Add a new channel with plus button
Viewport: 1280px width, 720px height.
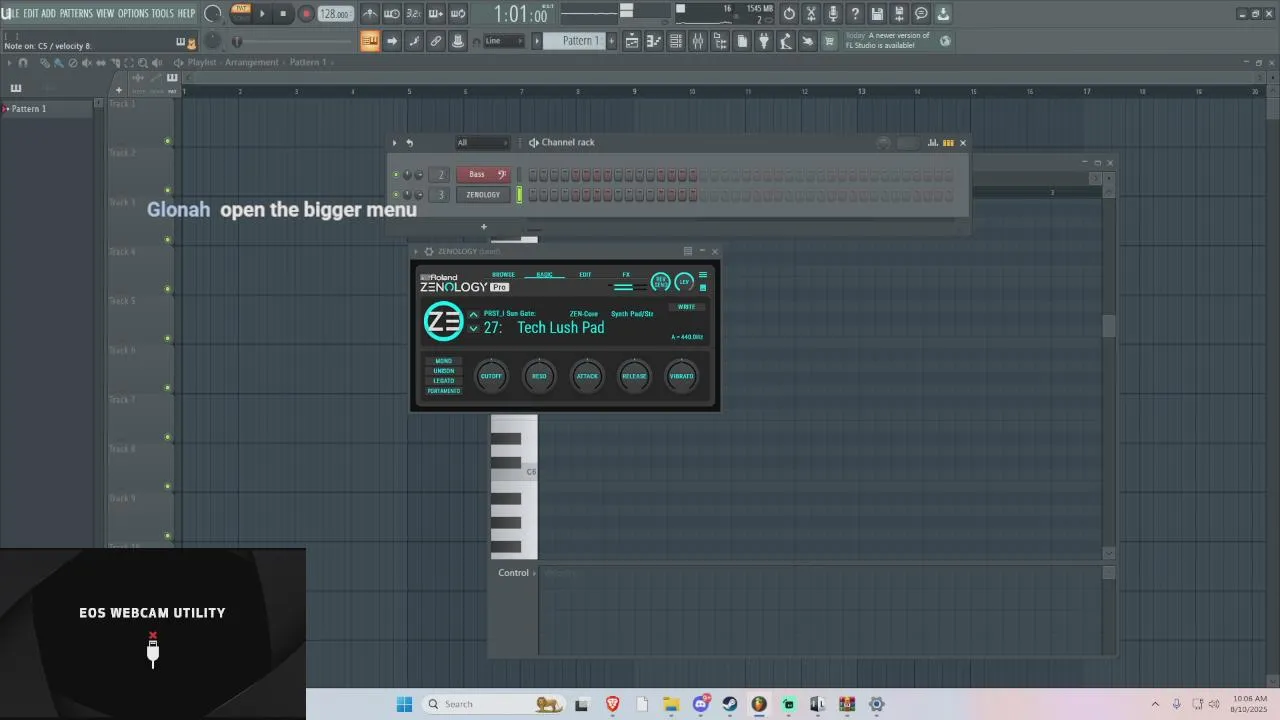(x=484, y=227)
